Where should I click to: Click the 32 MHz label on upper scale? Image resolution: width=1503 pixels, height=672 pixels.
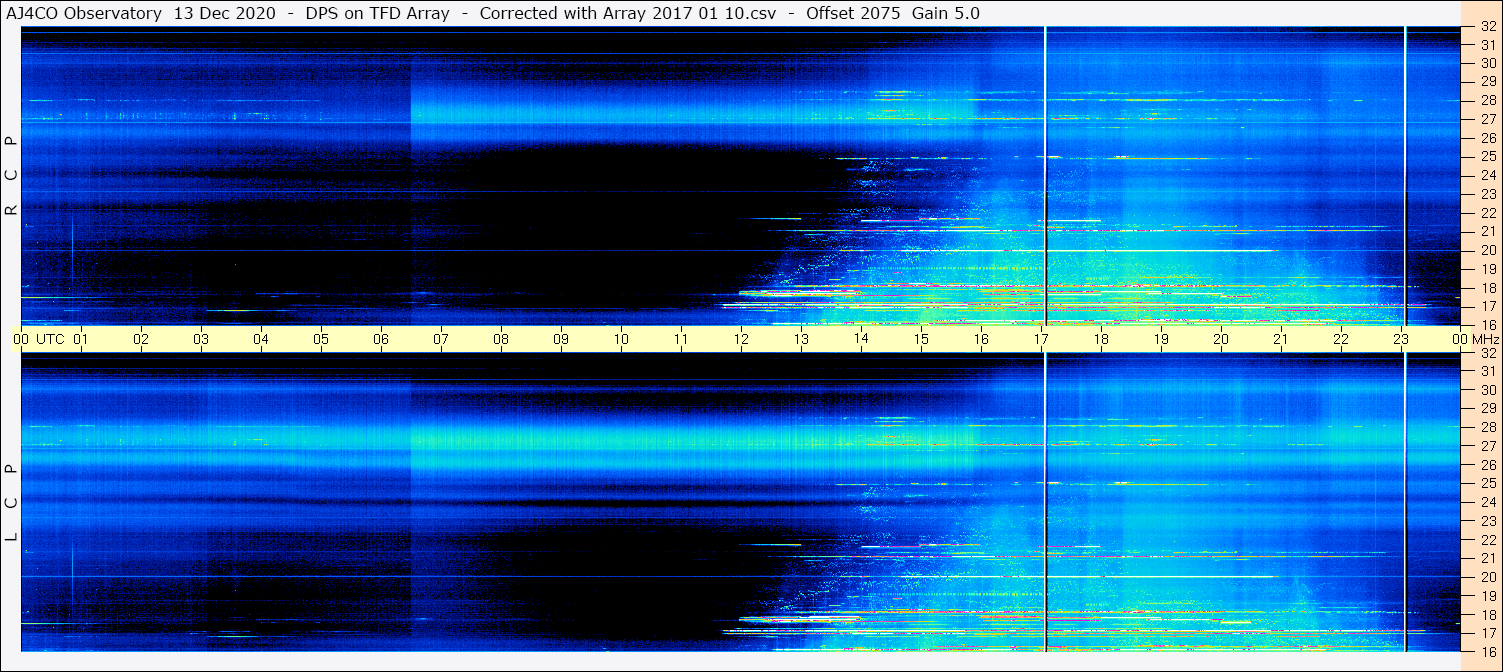coord(1487,27)
